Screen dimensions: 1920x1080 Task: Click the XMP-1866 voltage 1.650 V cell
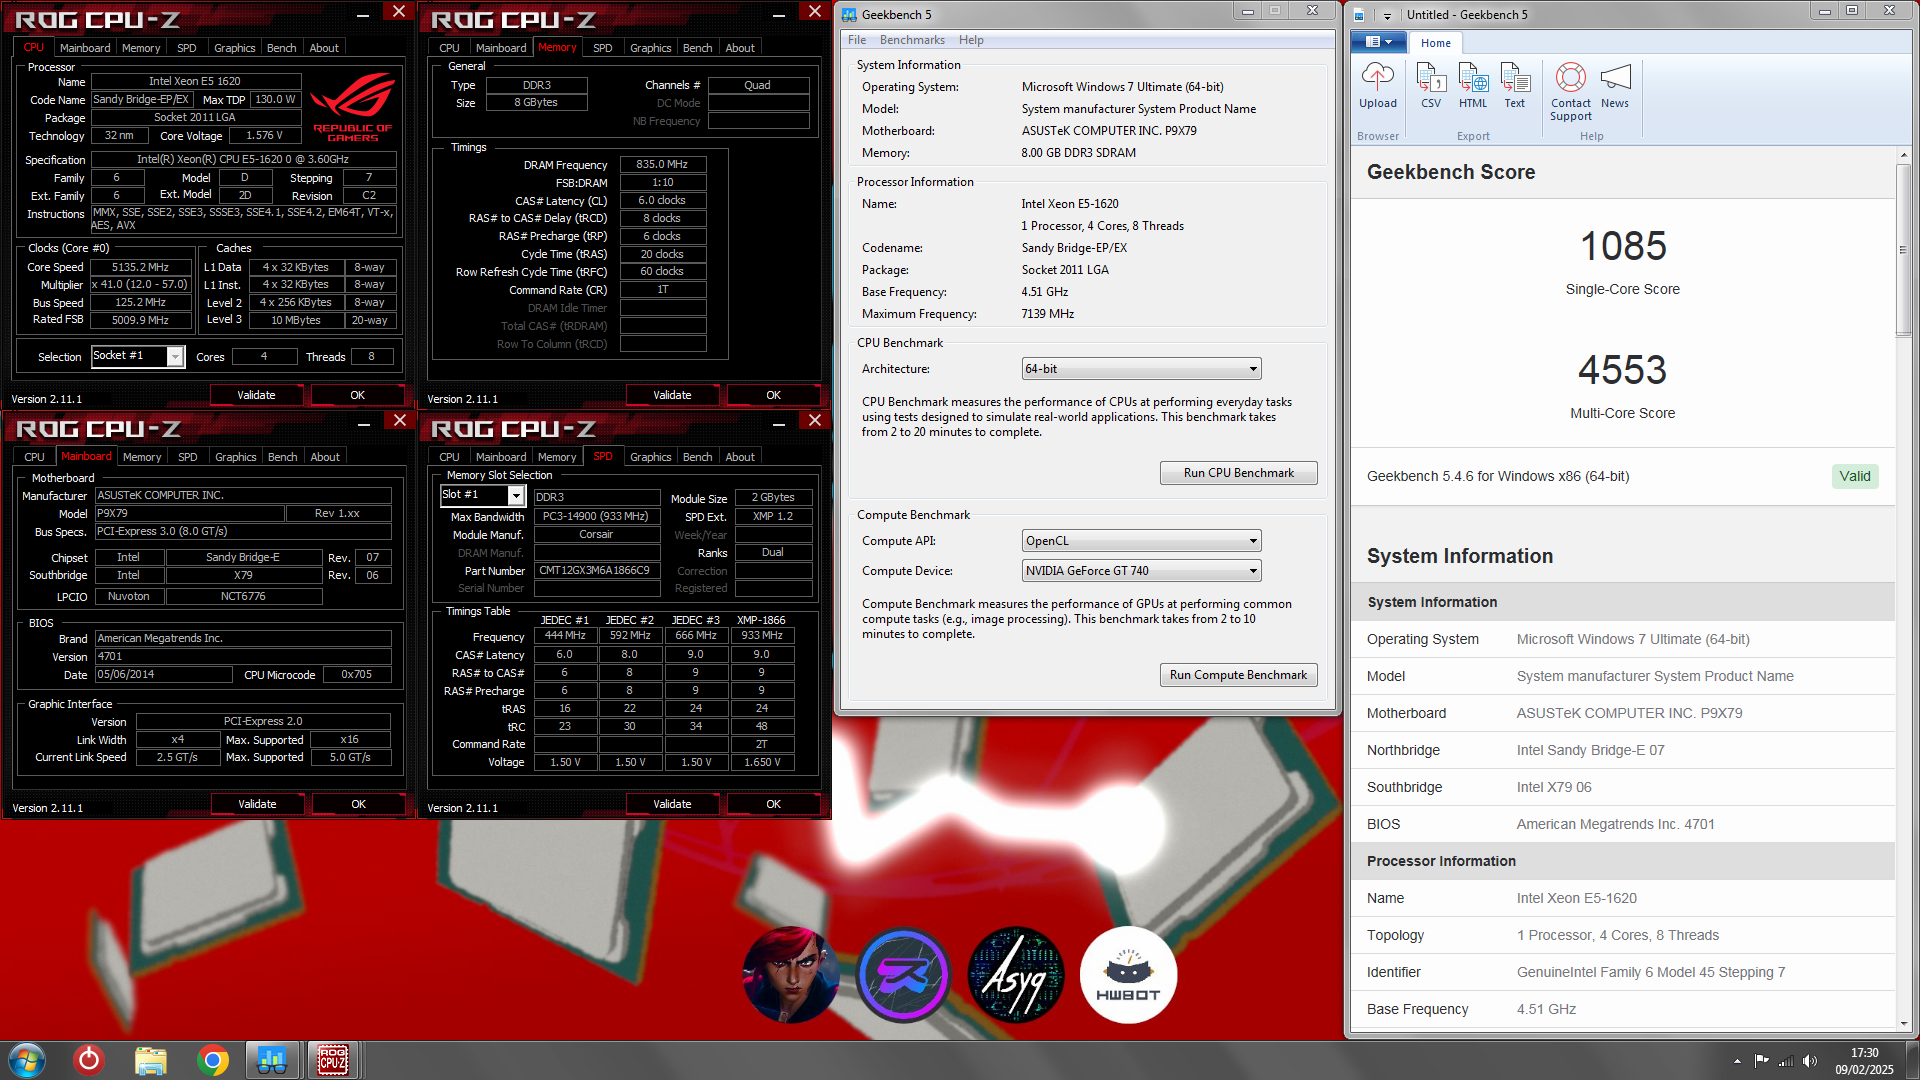coord(761,762)
